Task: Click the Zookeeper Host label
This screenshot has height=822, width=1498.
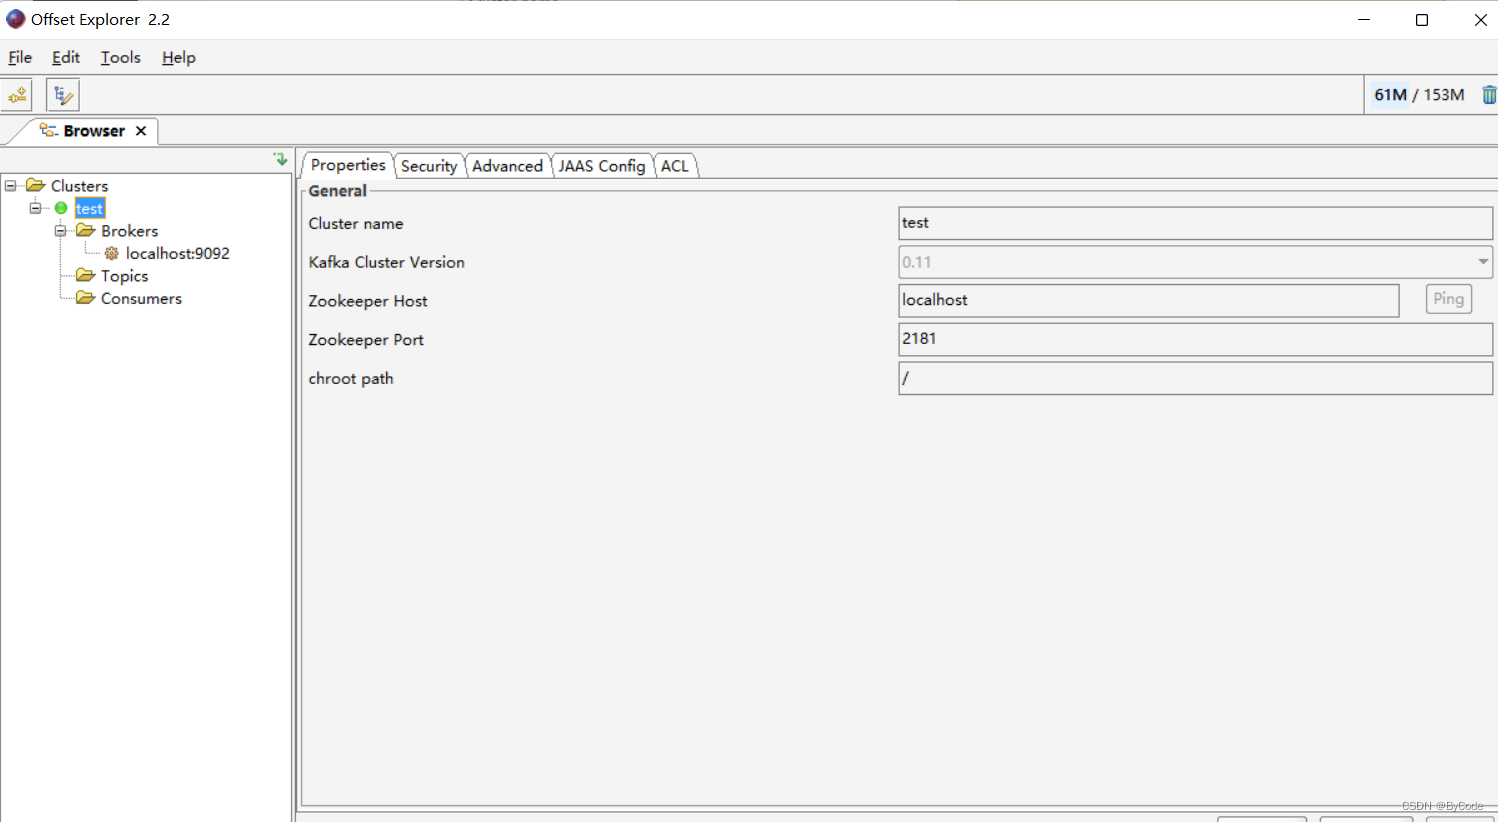Action: [x=368, y=301]
